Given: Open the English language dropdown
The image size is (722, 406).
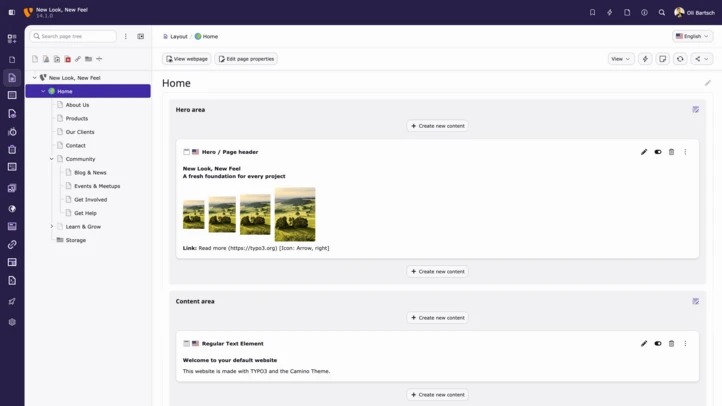Looking at the screenshot, I should pos(692,36).
